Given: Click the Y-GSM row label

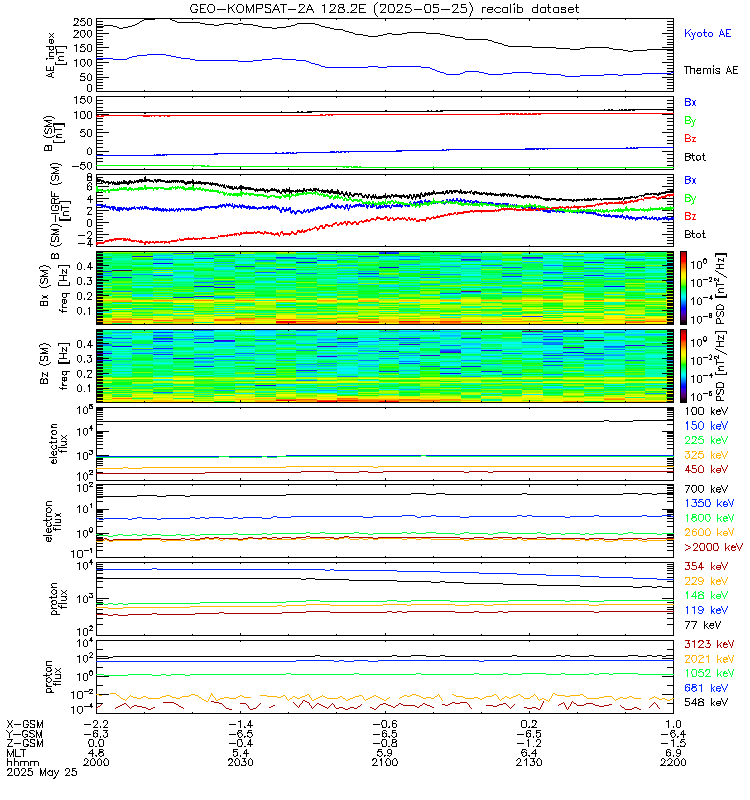Looking at the screenshot, I should [25, 734].
